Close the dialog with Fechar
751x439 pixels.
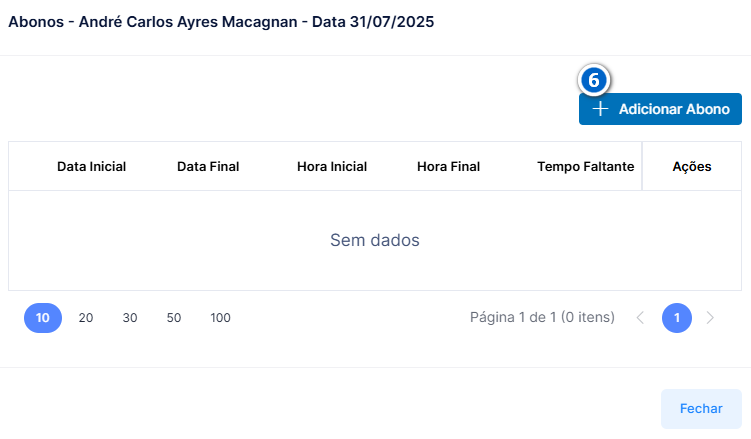coord(701,408)
